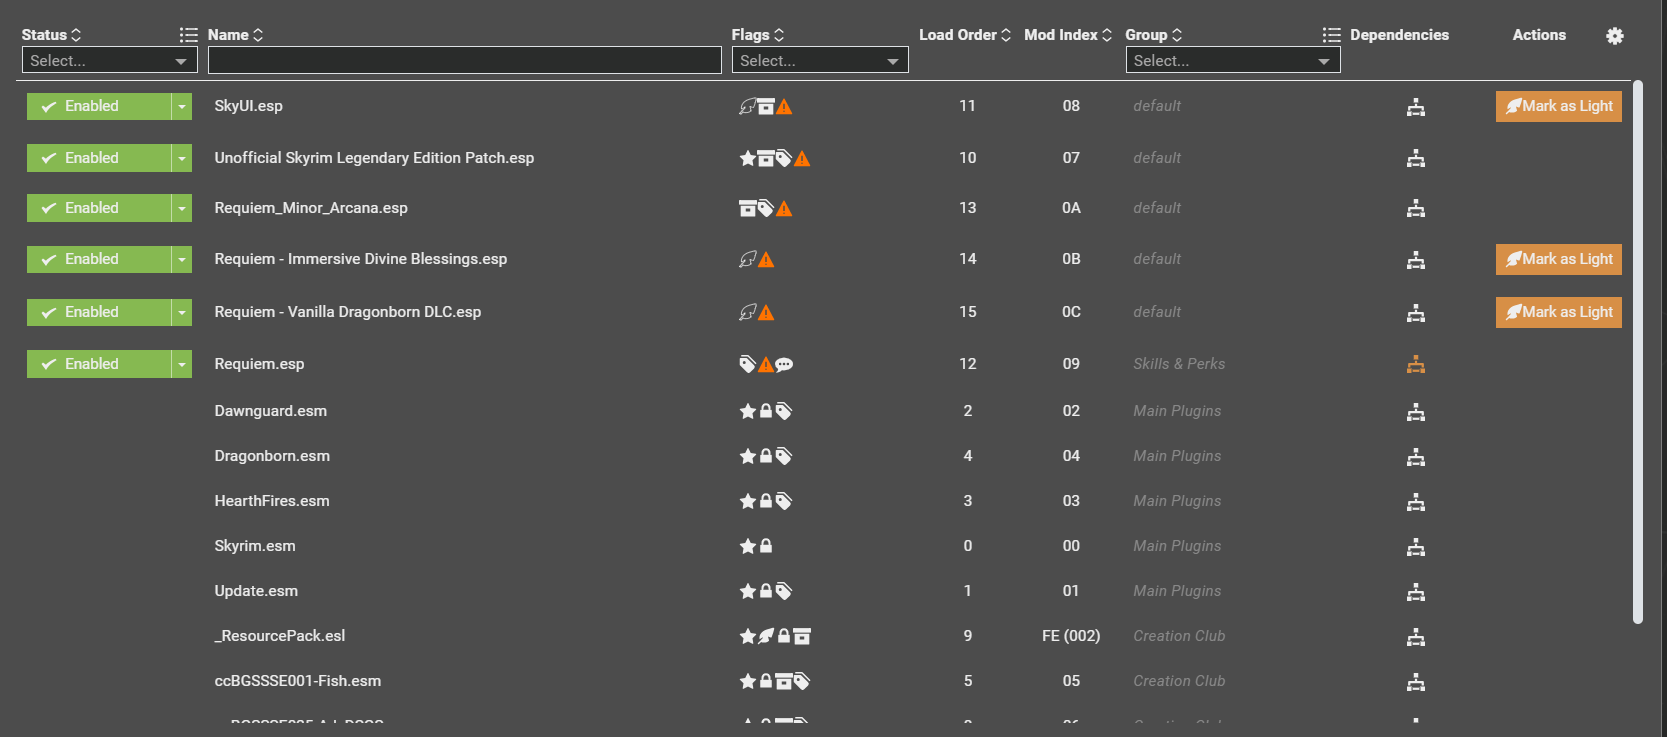Sort by Load Order column header

click(965, 35)
